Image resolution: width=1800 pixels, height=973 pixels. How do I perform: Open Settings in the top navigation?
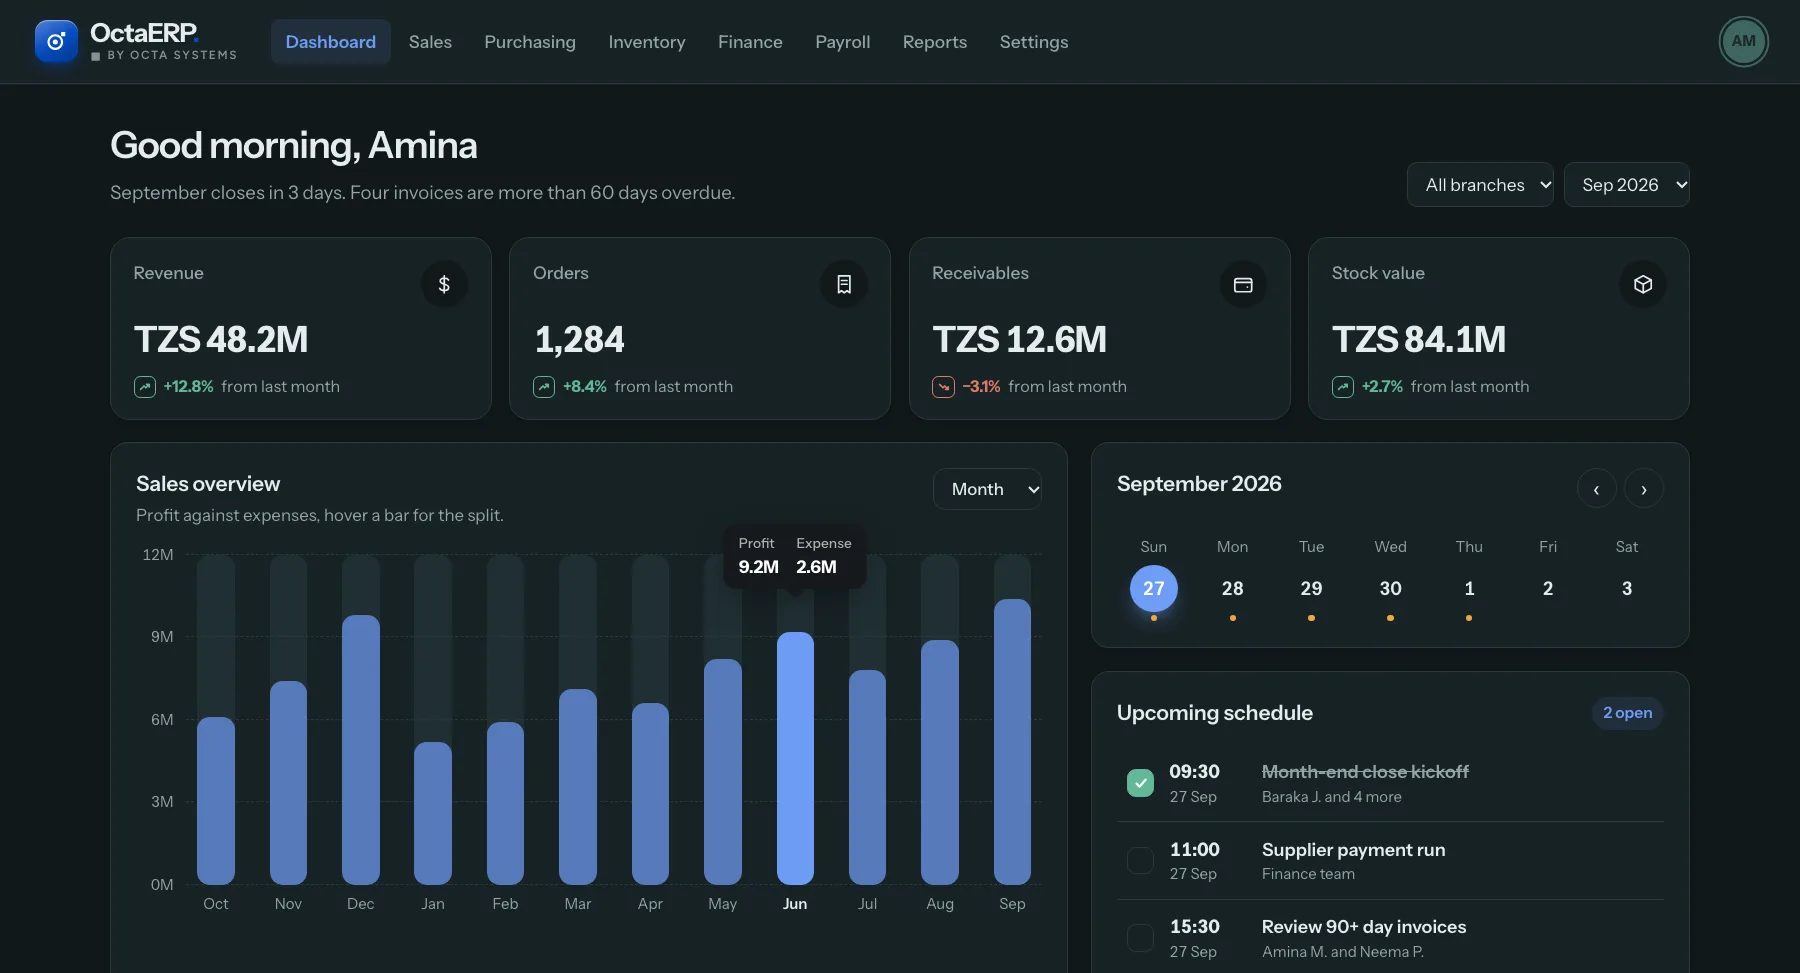click(1034, 42)
